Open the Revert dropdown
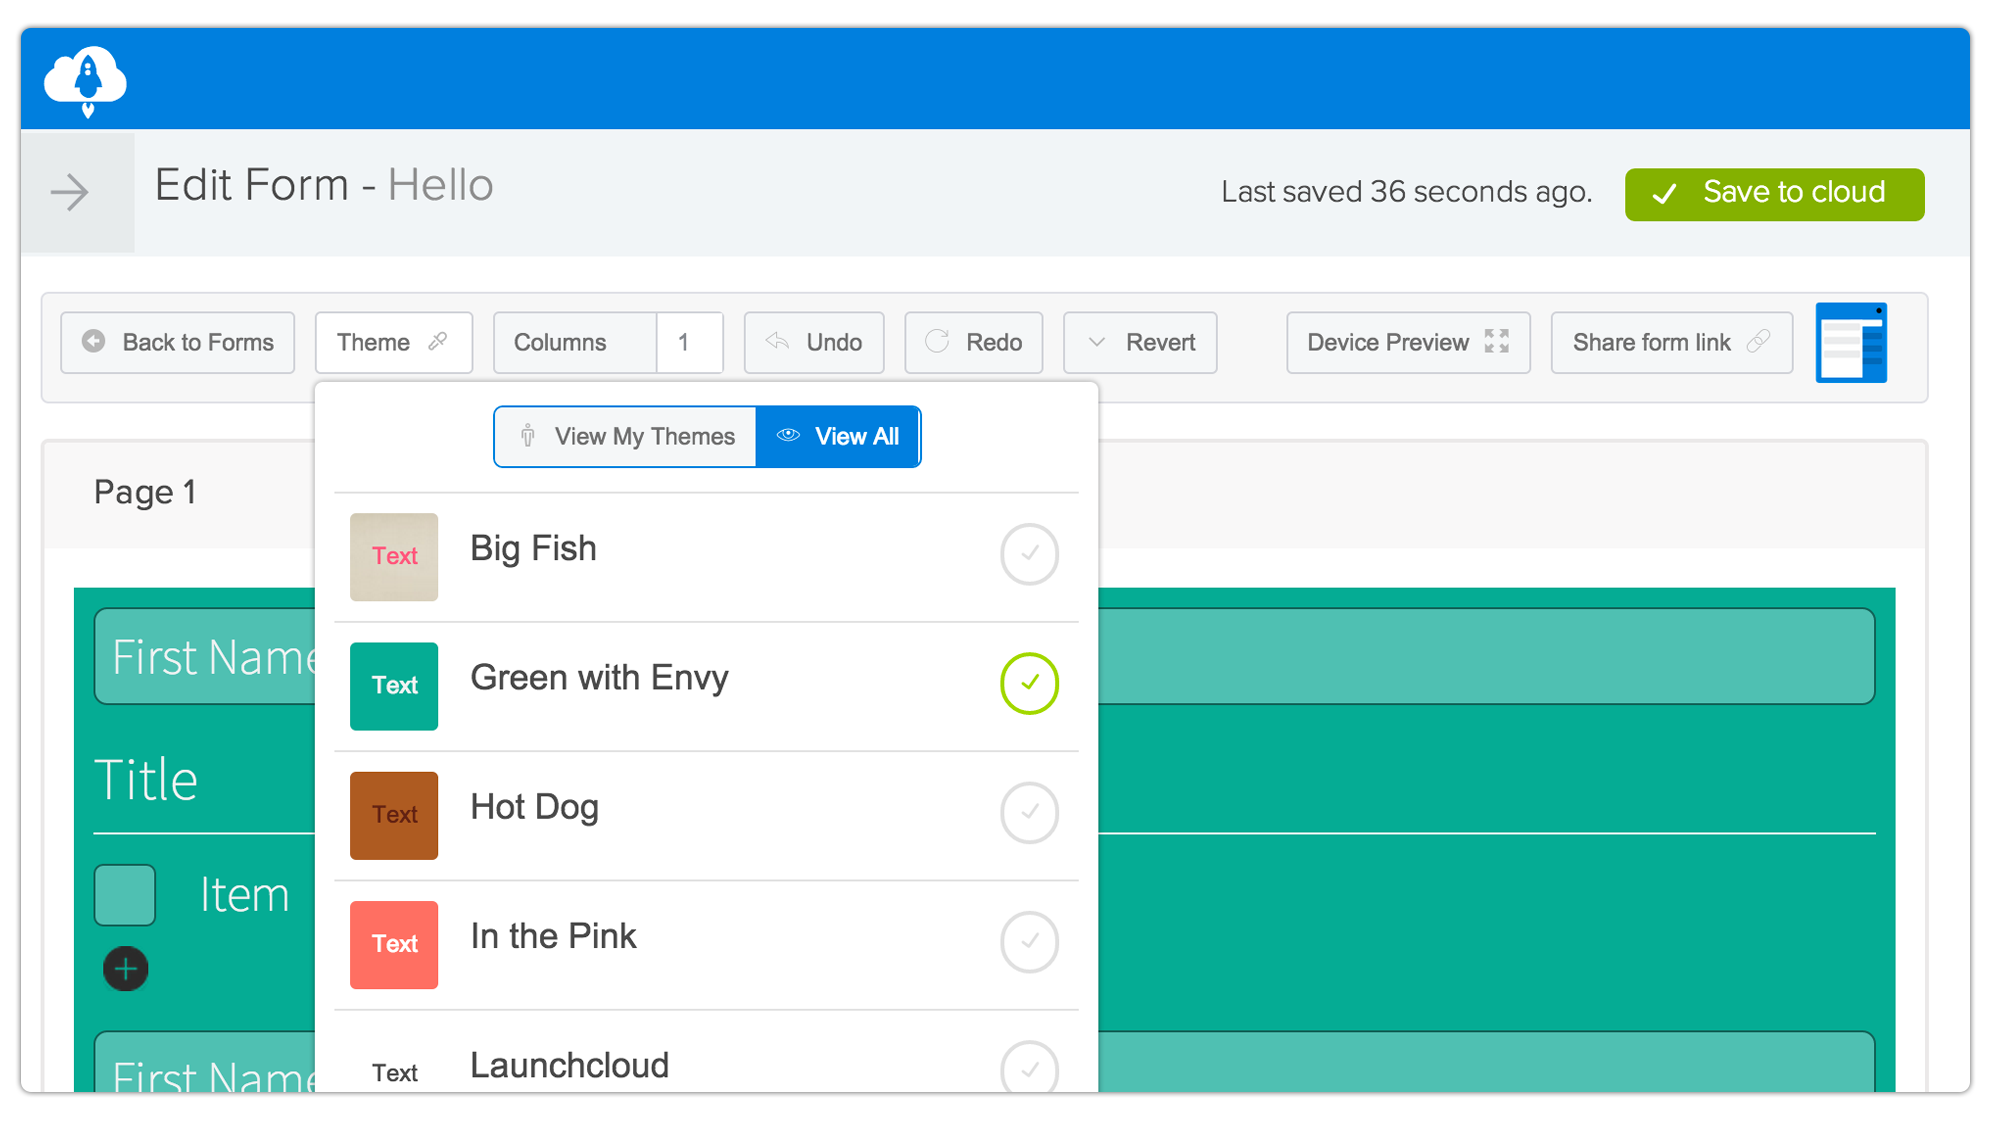Image resolution: width=1992 pixels, height=1122 pixels. tap(1140, 342)
